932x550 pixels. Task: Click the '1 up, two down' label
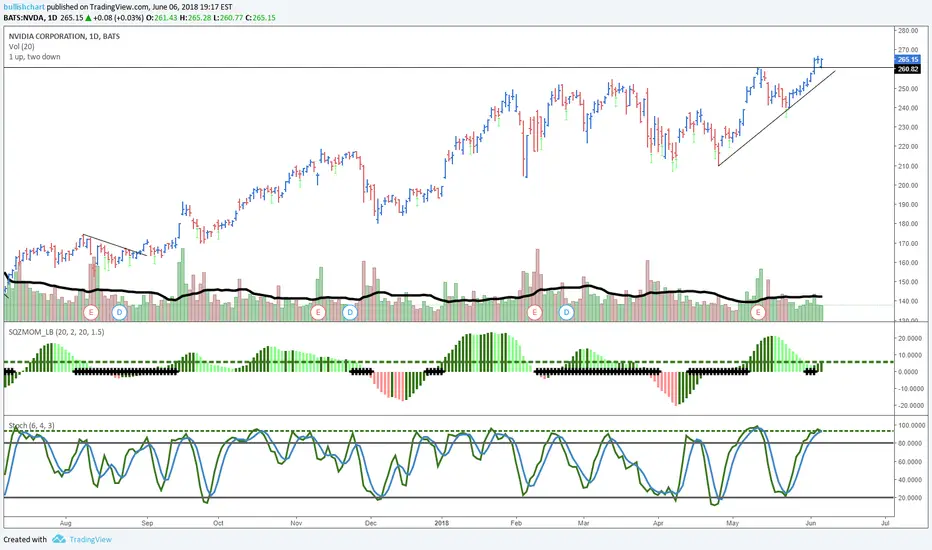34,56
